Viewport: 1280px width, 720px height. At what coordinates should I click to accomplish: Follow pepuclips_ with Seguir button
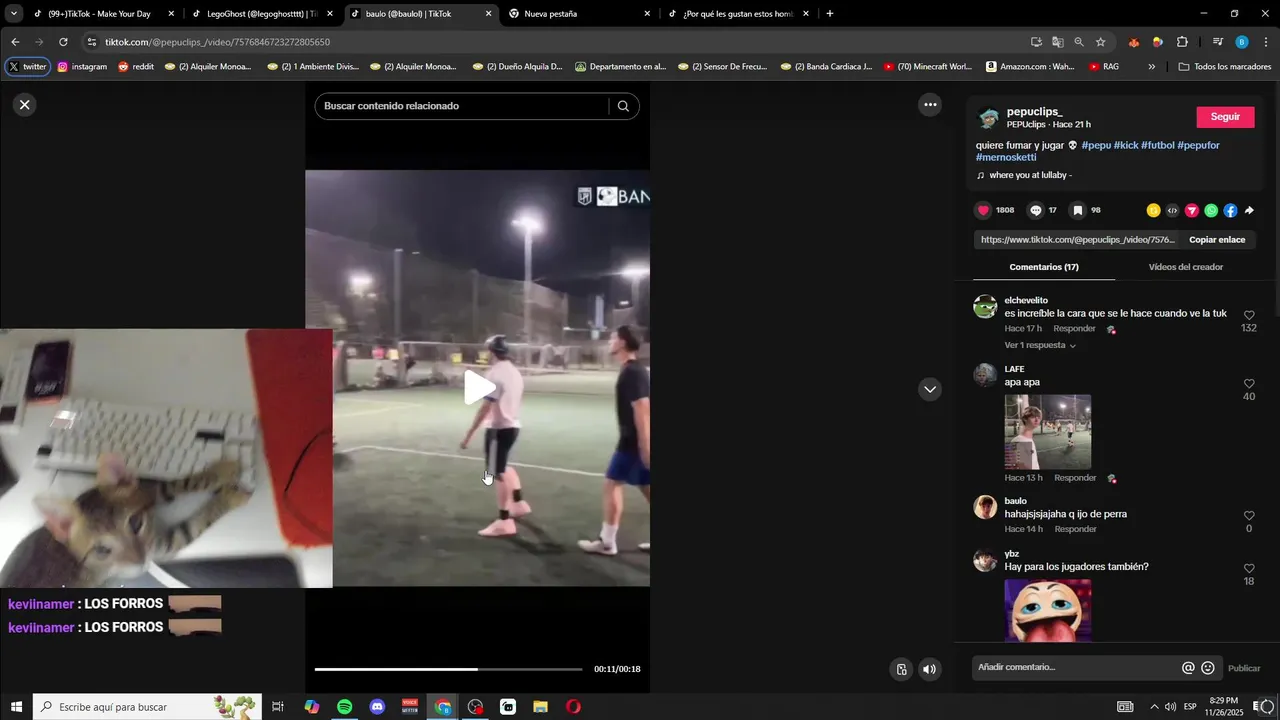pos(1225,117)
